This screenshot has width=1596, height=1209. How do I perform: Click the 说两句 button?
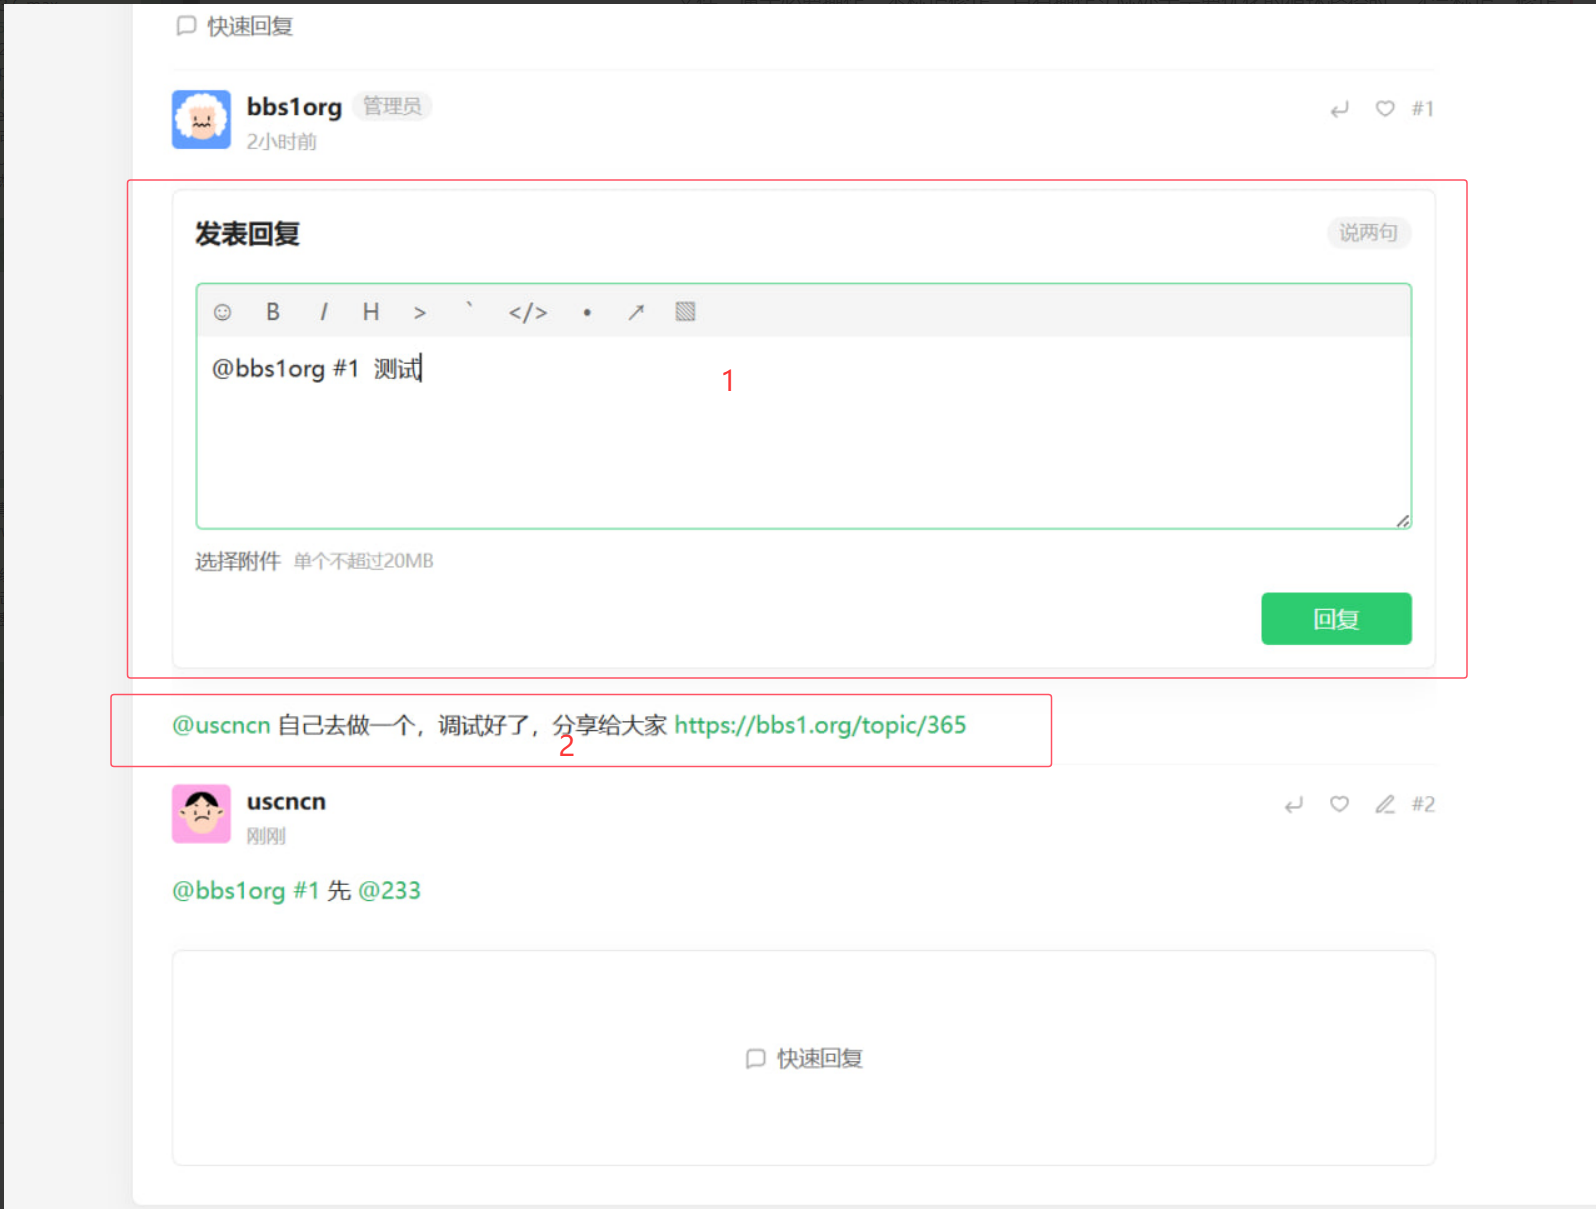pyautogui.click(x=1368, y=233)
